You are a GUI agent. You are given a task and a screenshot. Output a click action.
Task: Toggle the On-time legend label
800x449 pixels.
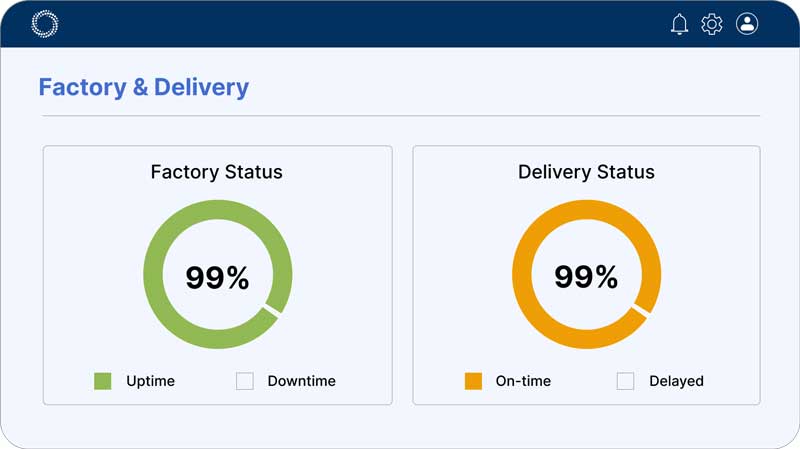tap(523, 381)
